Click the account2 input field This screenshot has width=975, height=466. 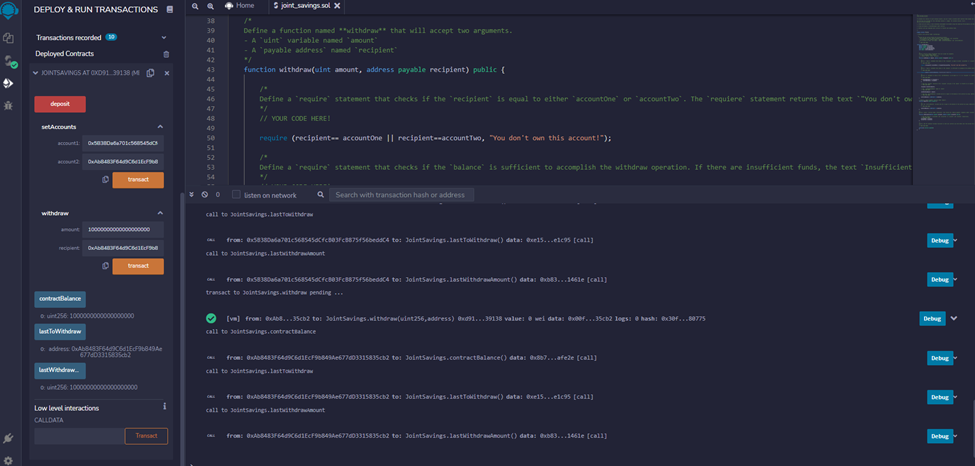coord(123,161)
